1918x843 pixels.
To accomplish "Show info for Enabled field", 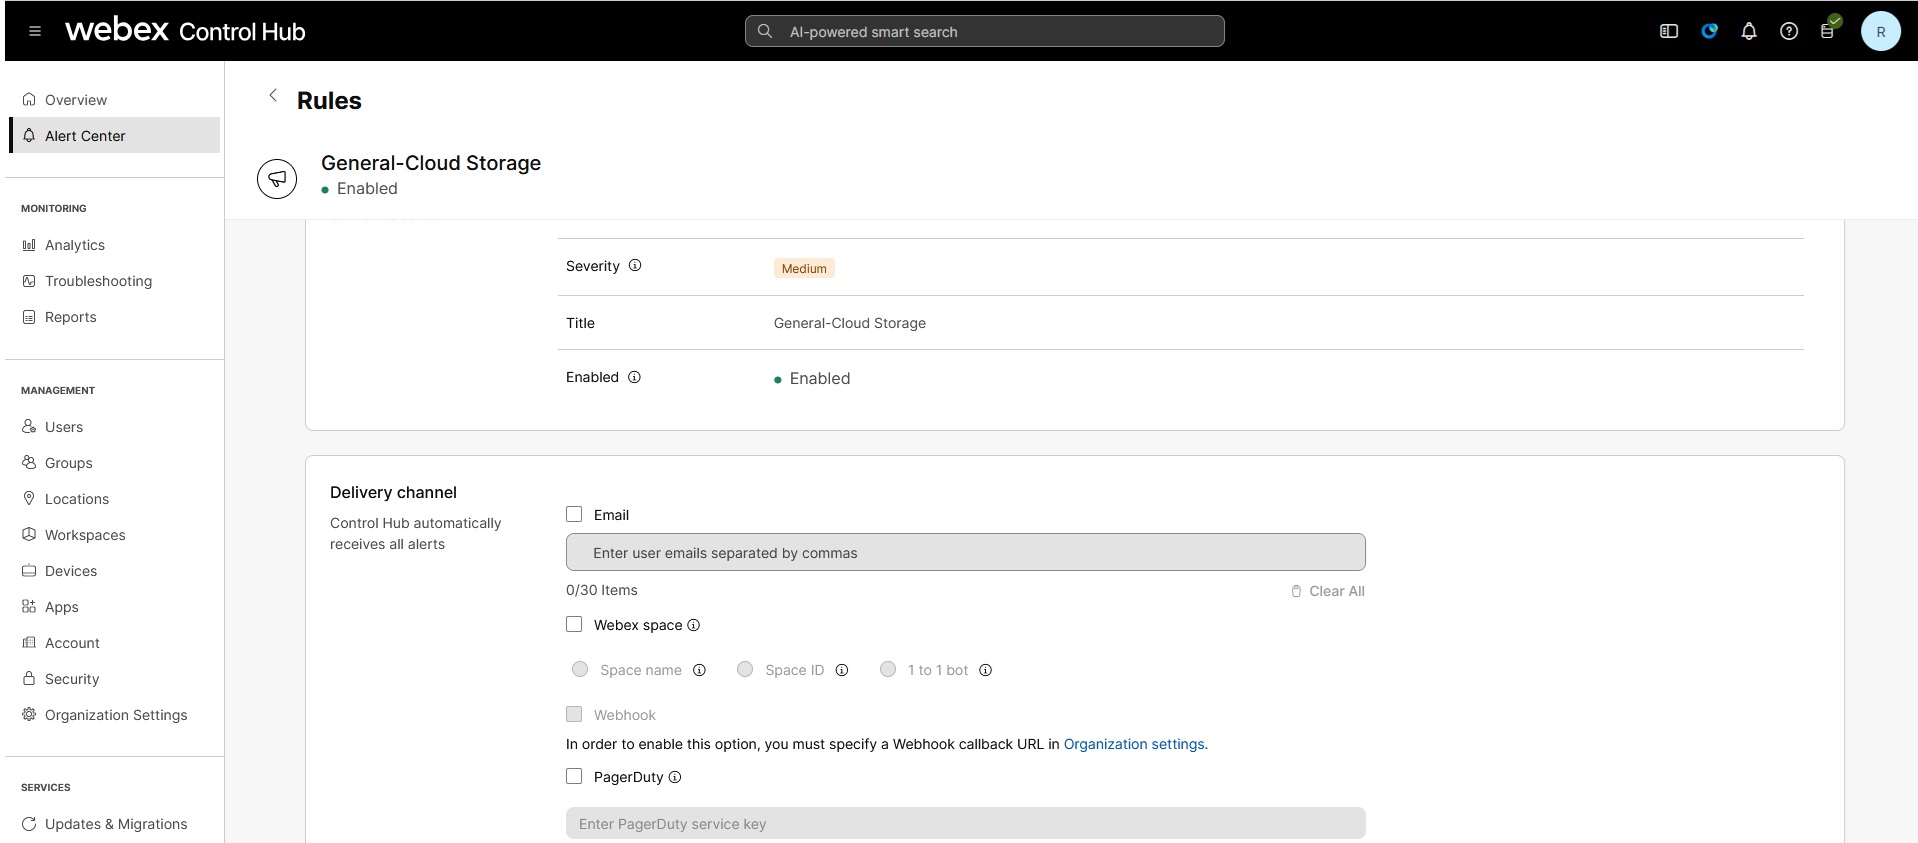I will [x=634, y=377].
